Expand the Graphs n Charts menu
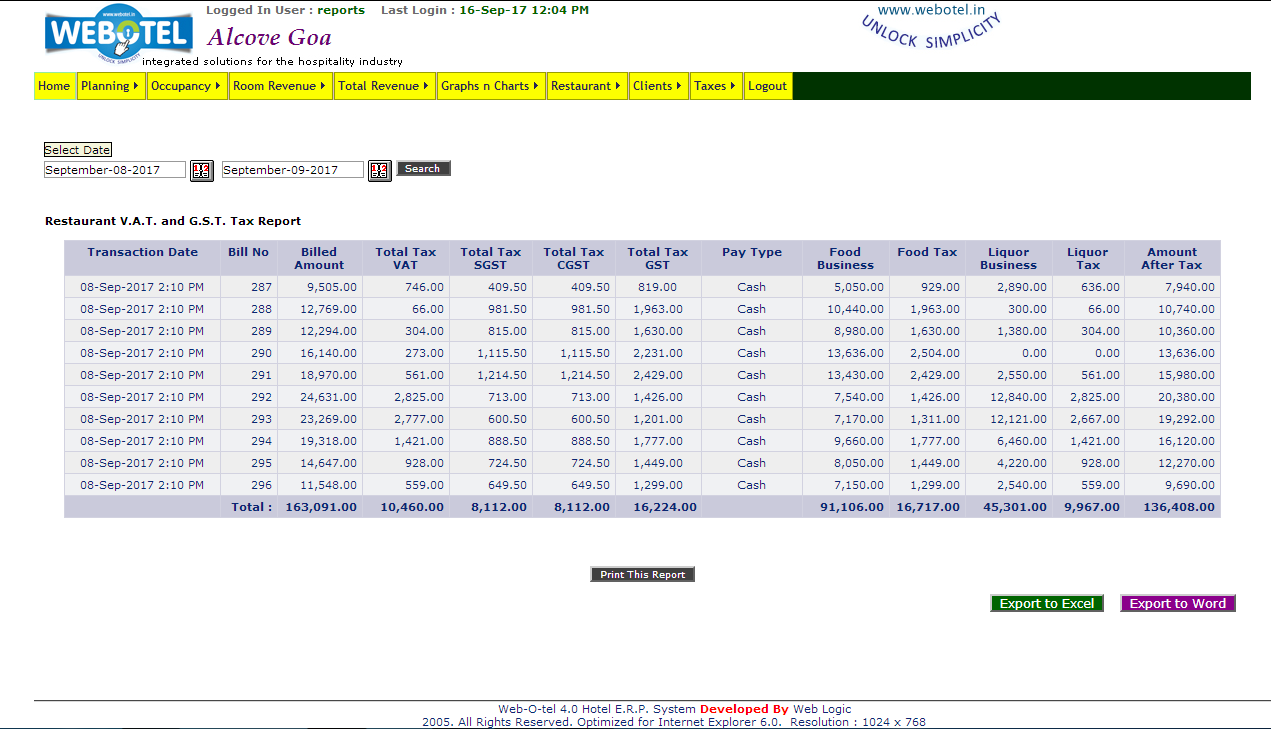 (490, 86)
